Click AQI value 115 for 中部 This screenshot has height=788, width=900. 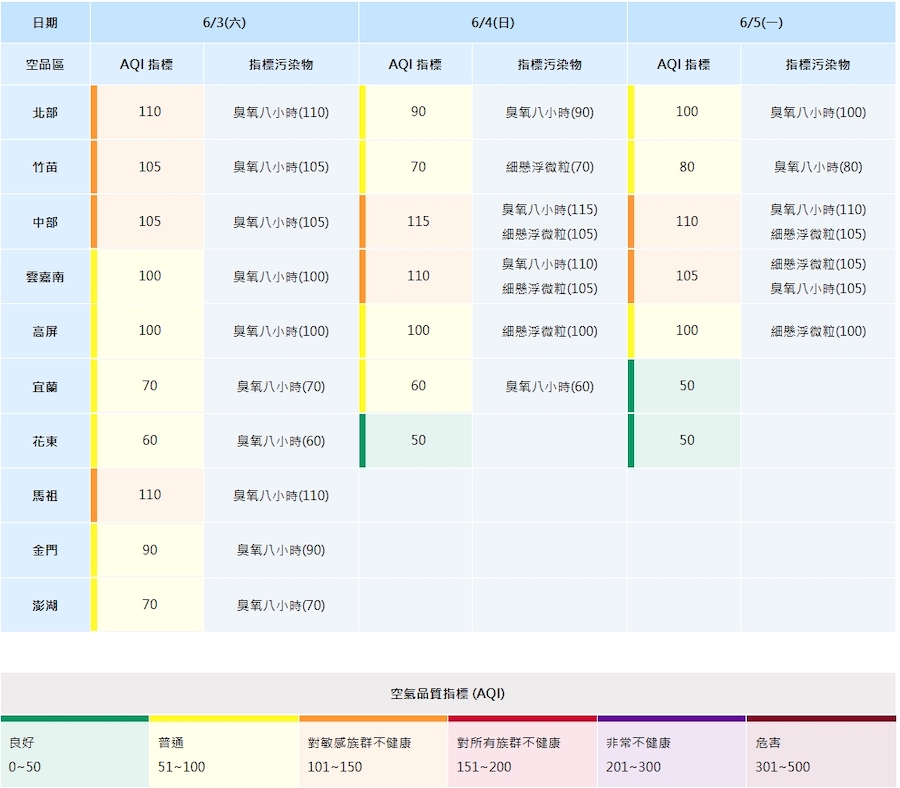pos(418,222)
